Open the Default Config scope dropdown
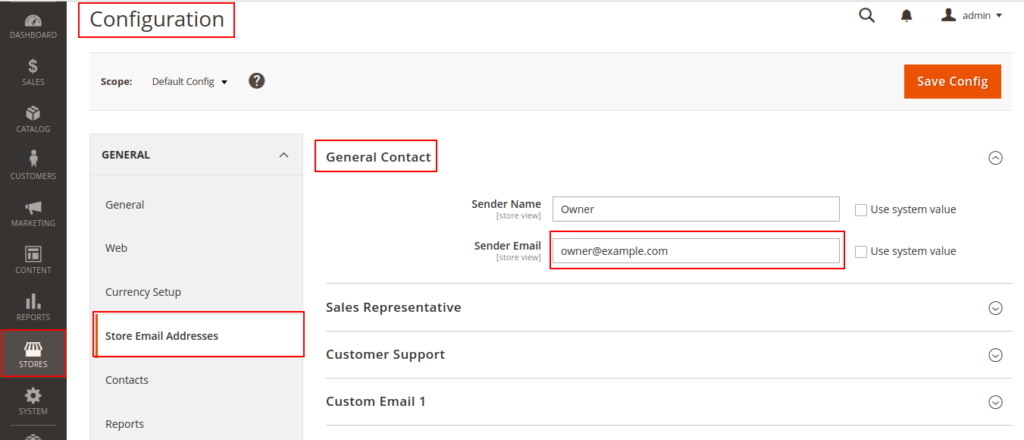This screenshot has width=1024, height=440. pyautogui.click(x=190, y=82)
